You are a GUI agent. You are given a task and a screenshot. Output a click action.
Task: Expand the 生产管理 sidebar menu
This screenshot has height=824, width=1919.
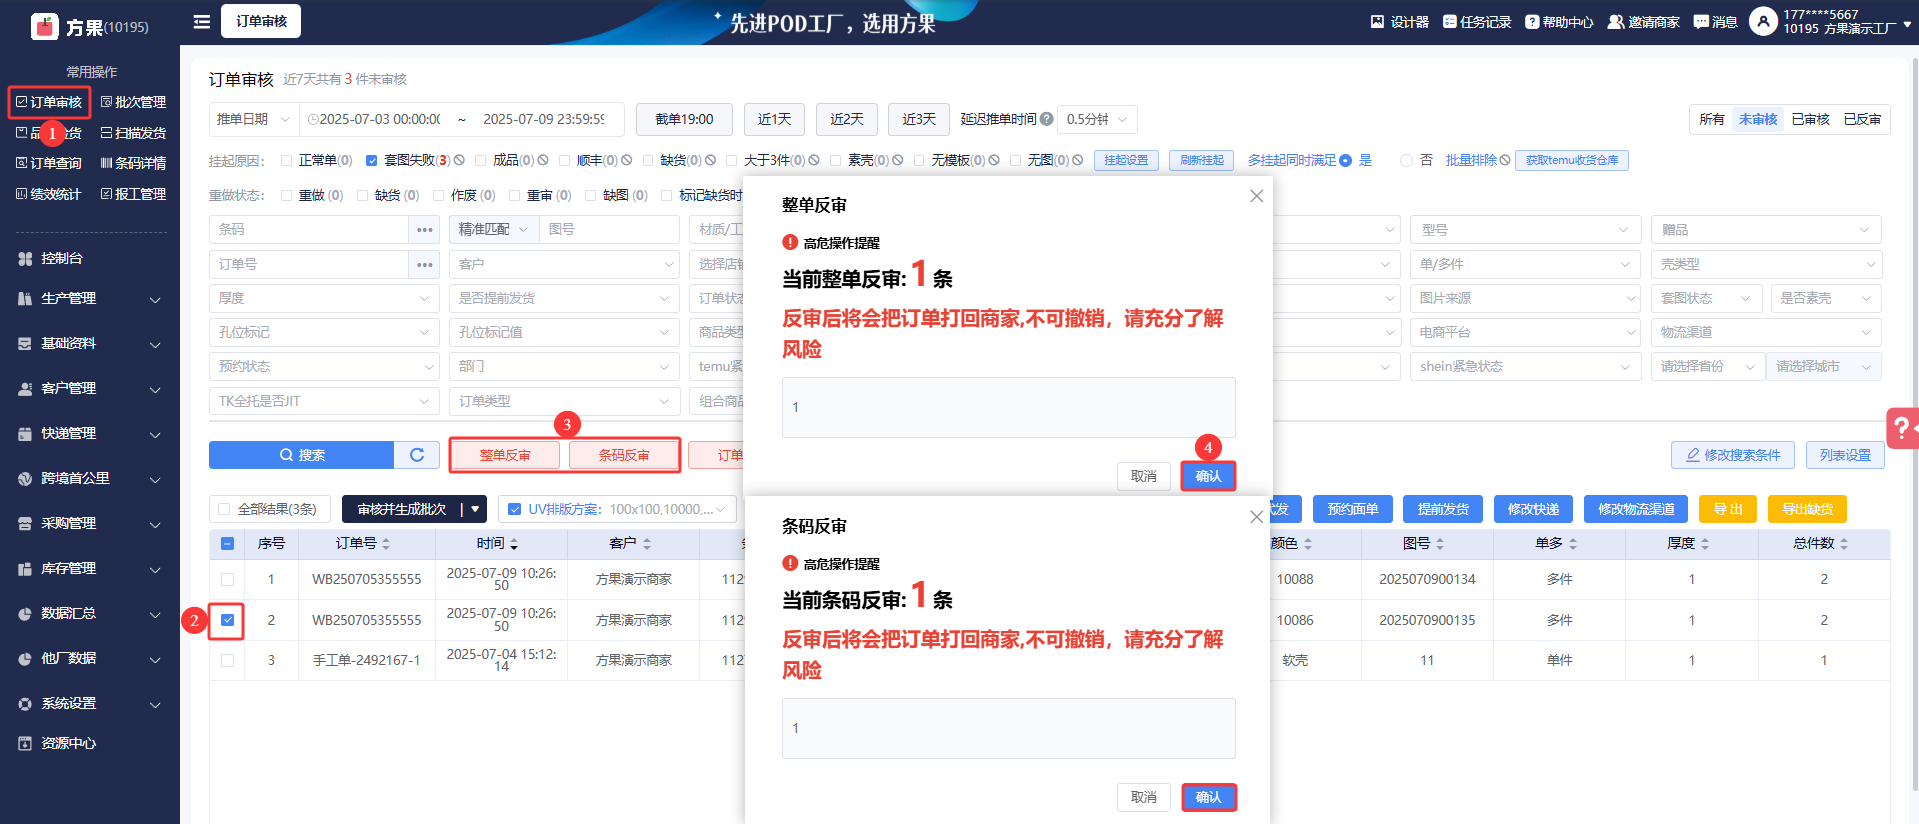pos(90,298)
